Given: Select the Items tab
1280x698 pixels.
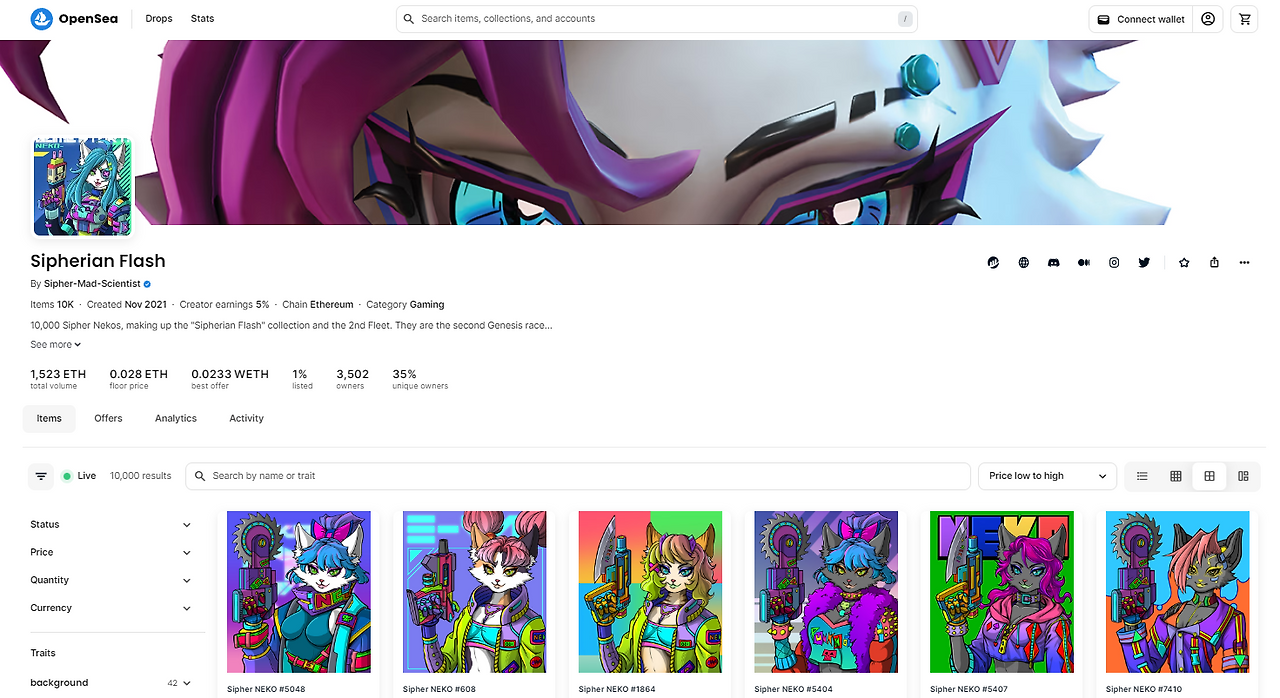Looking at the screenshot, I should (x=49, y=418).
